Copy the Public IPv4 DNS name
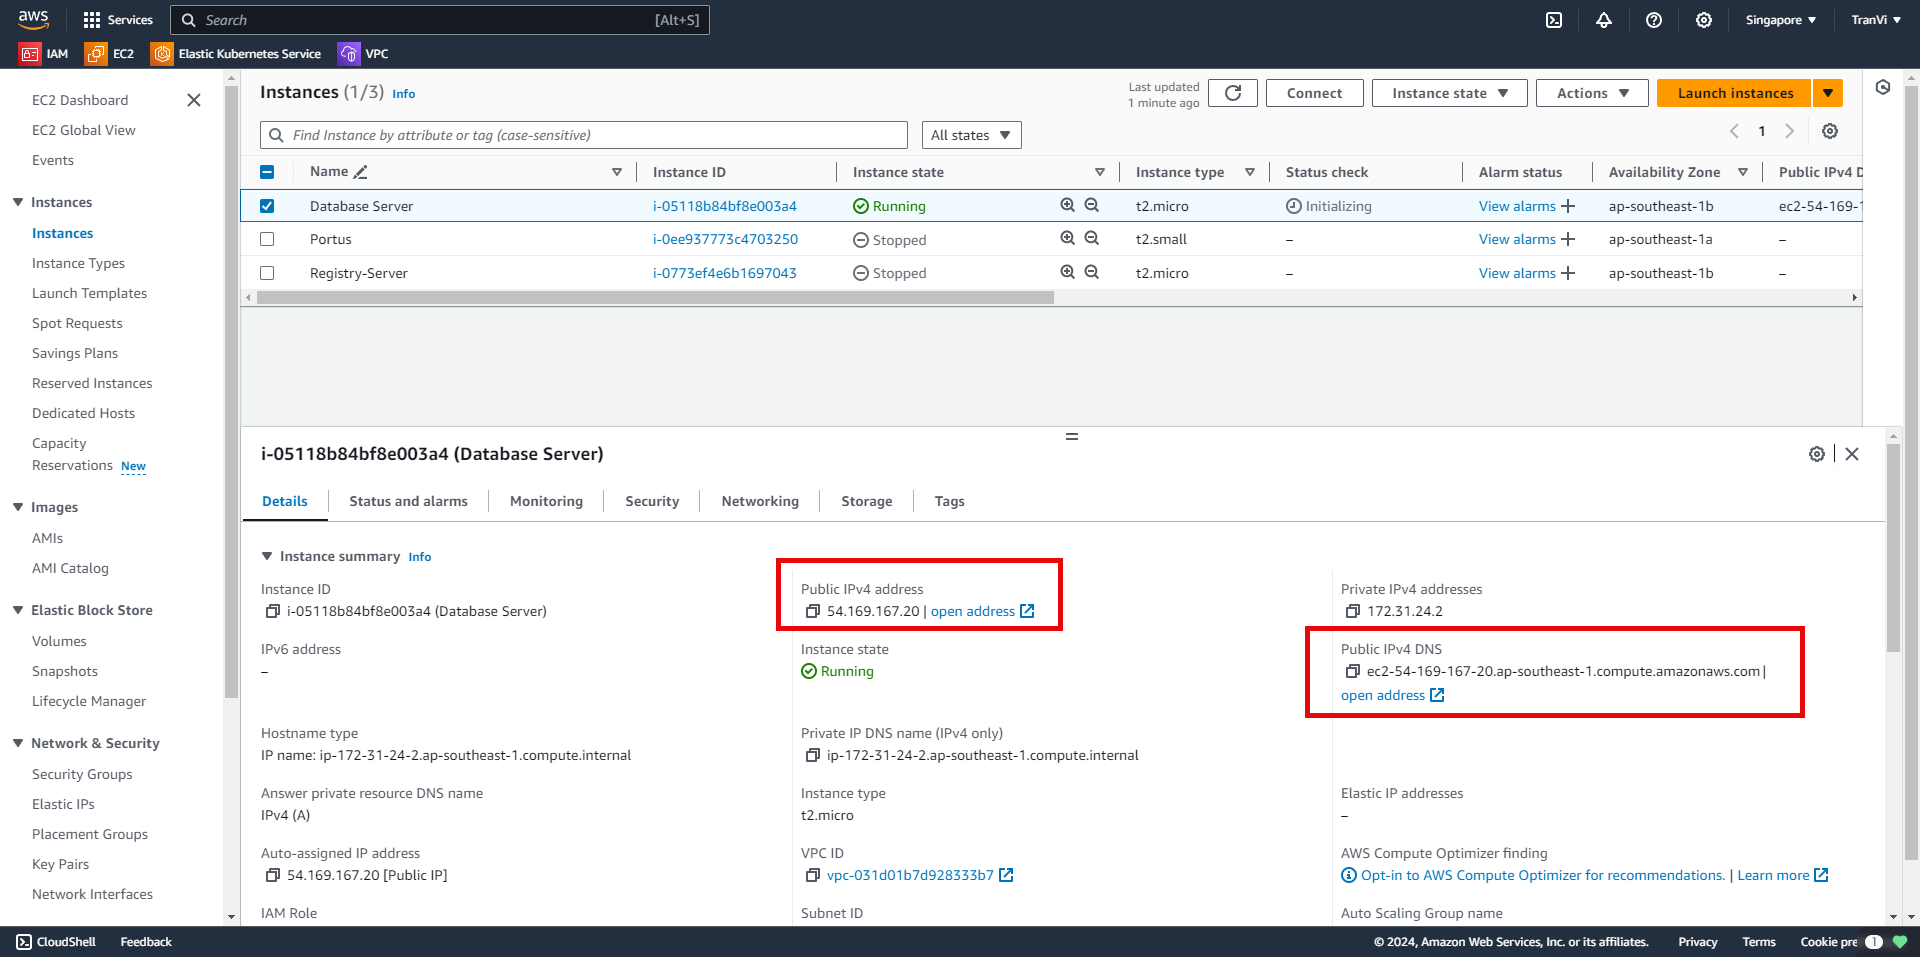 (x=1353, y=671)
